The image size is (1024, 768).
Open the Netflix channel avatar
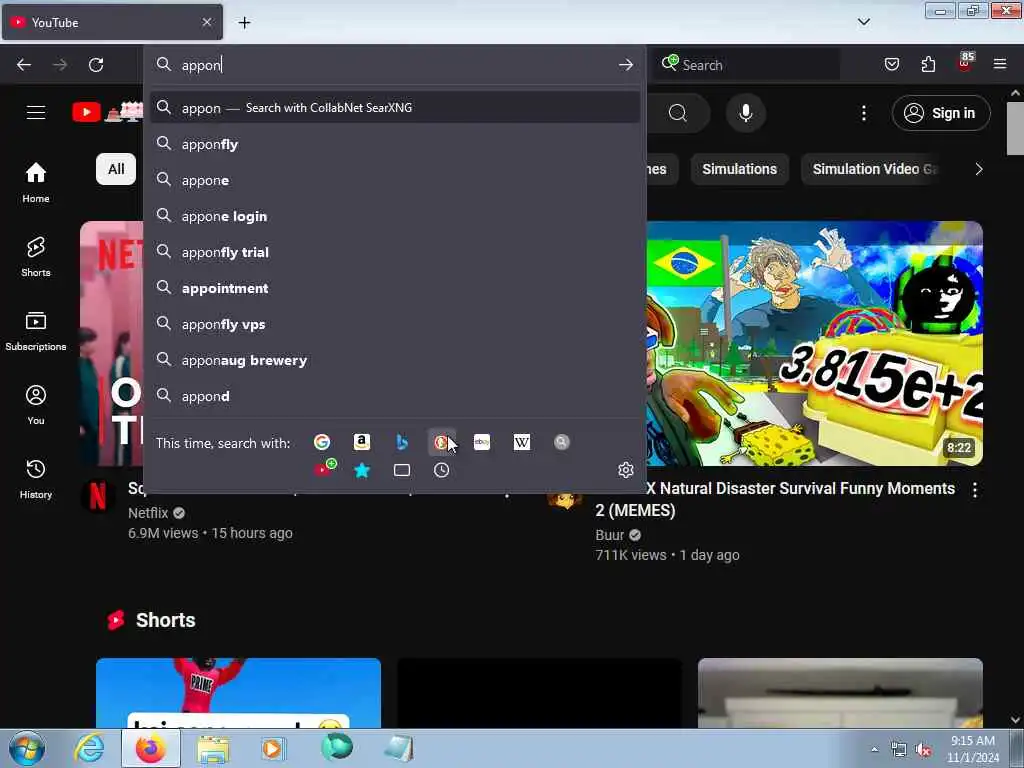98,497
